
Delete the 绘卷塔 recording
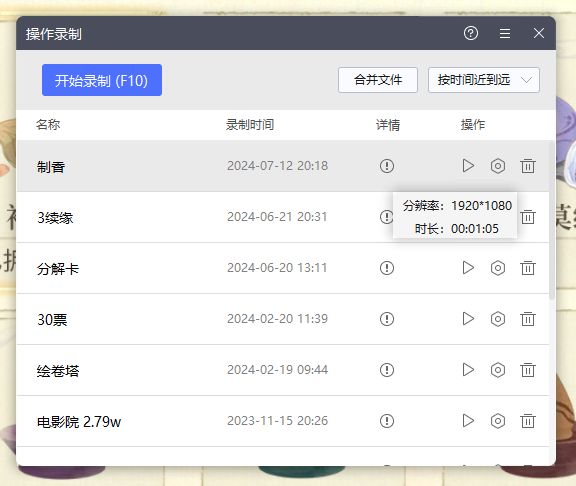tap(528, 370)
